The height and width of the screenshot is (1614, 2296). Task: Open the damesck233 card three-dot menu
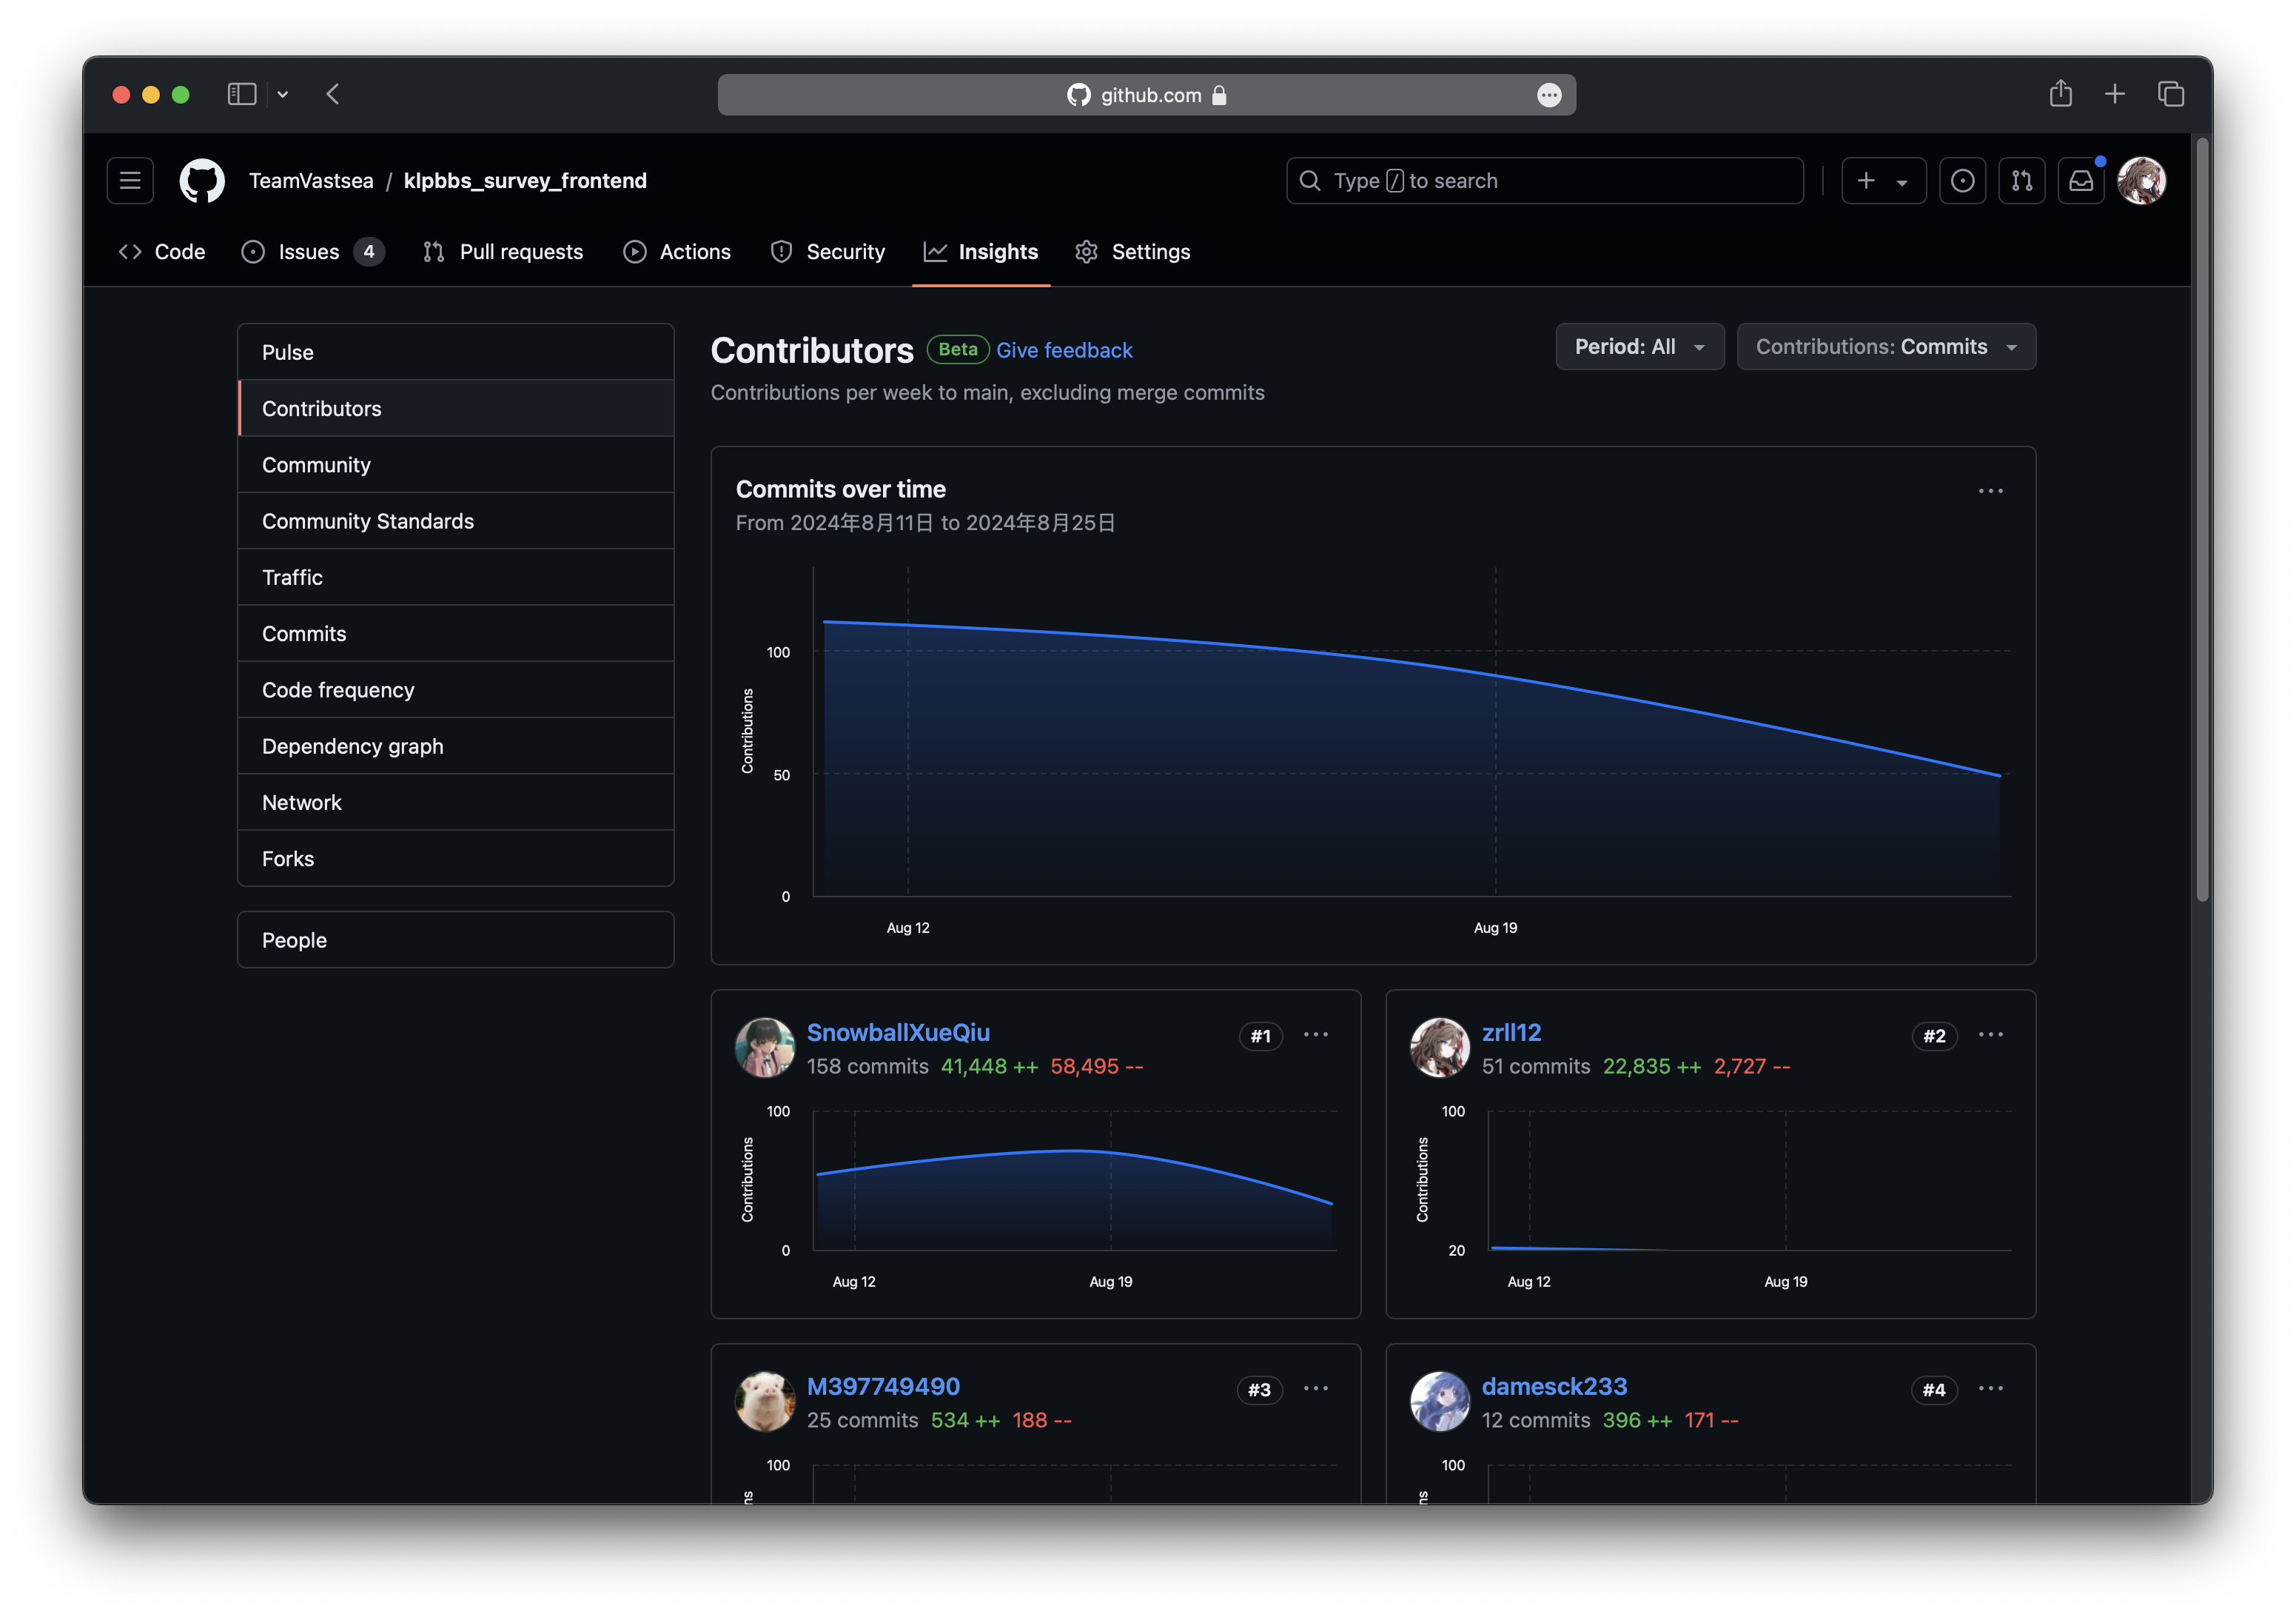1990,1389
